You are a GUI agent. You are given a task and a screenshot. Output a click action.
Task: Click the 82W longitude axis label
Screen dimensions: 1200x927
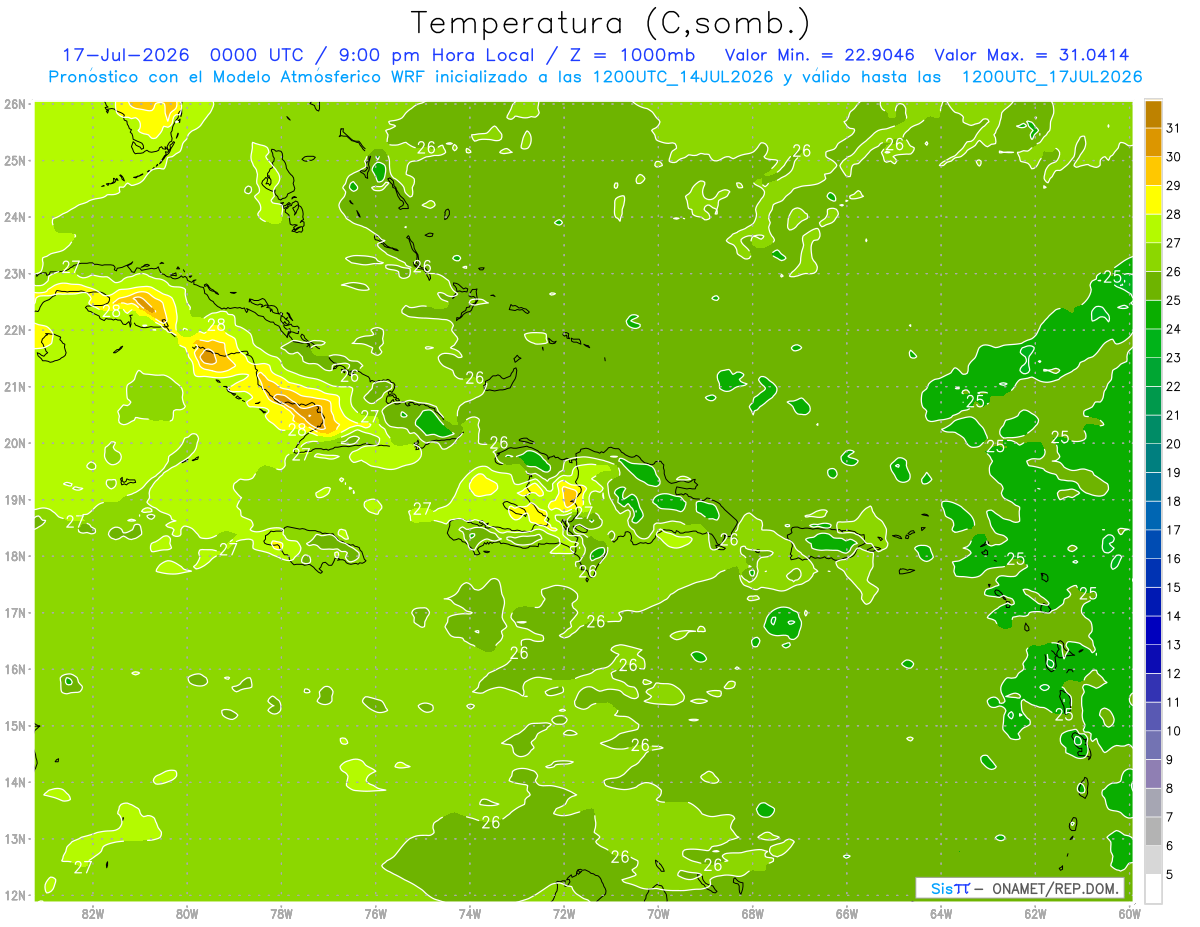click(93, 913)
